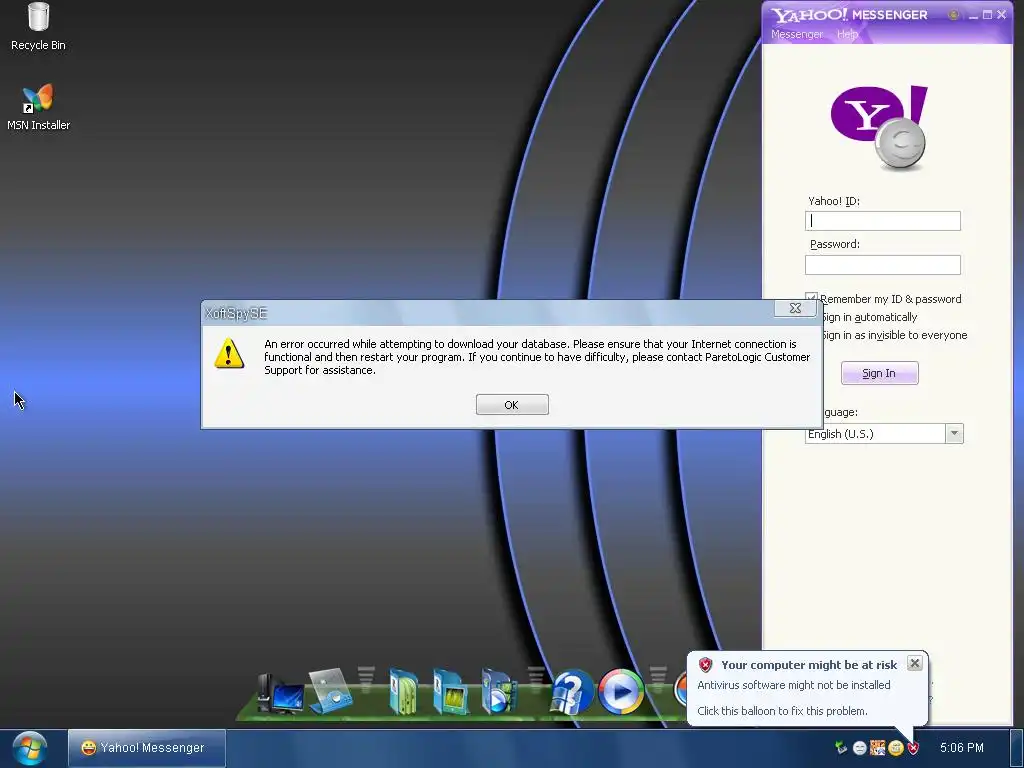Open the Videos folder in the dock
The width and height of the screenshot is (1024, 768).
[498, 692]
